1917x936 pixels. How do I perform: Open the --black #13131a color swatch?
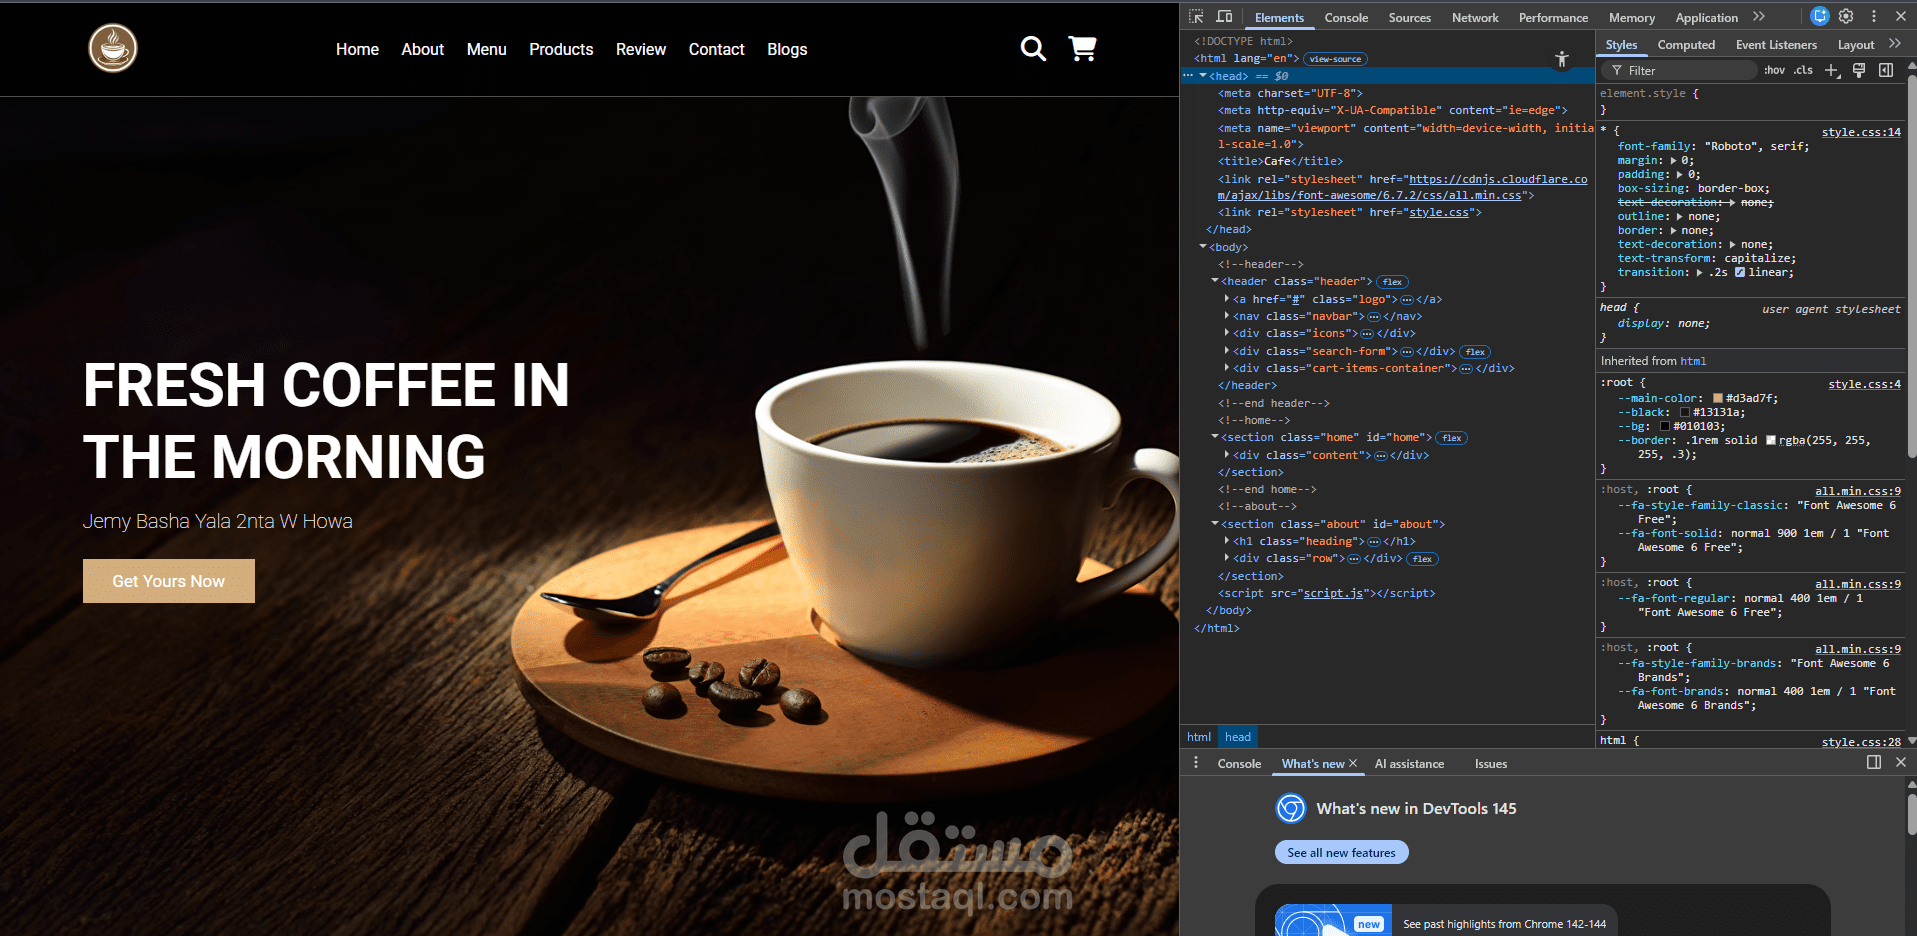point(1685,413)
